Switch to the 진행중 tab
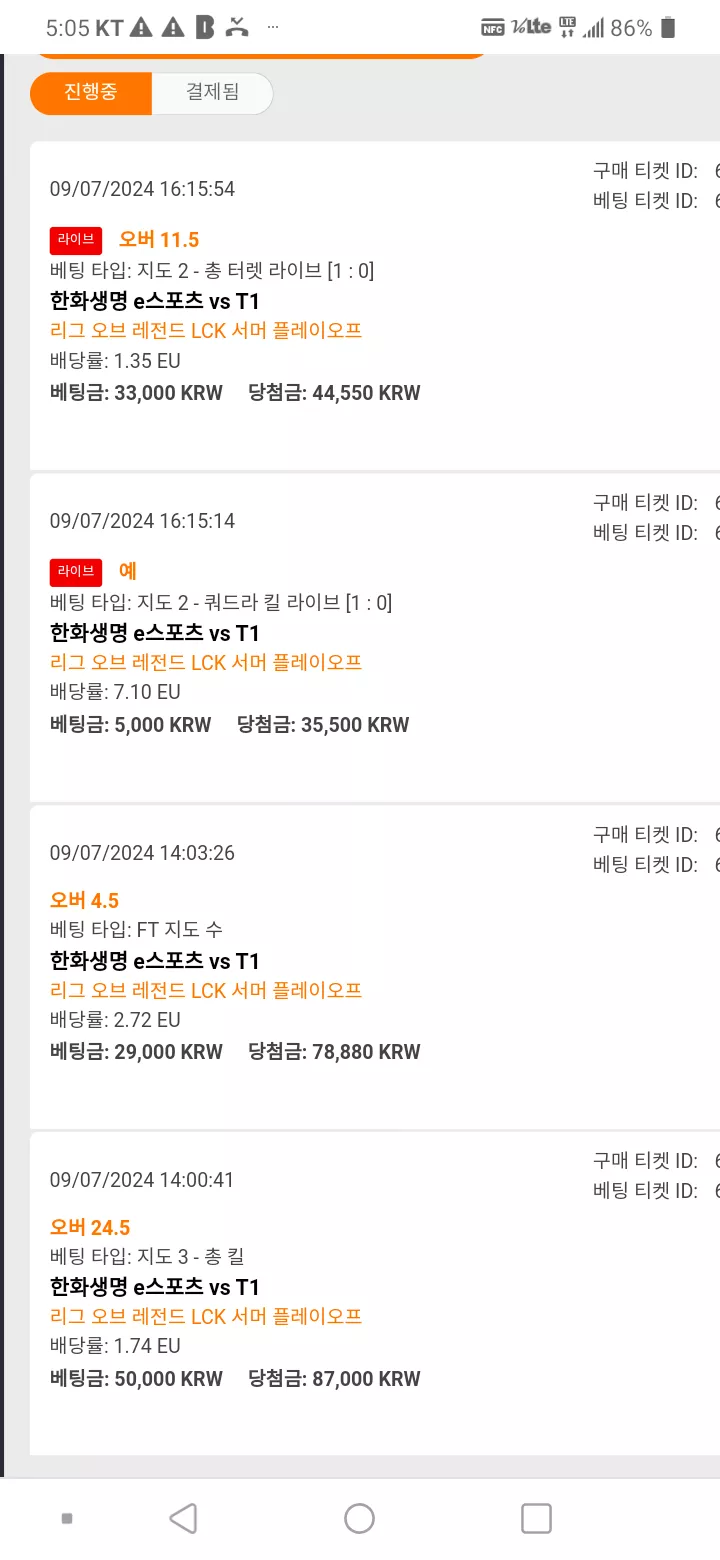Image resolution: width=720 pixels, height=1560 pixels. tap(91, 94)
